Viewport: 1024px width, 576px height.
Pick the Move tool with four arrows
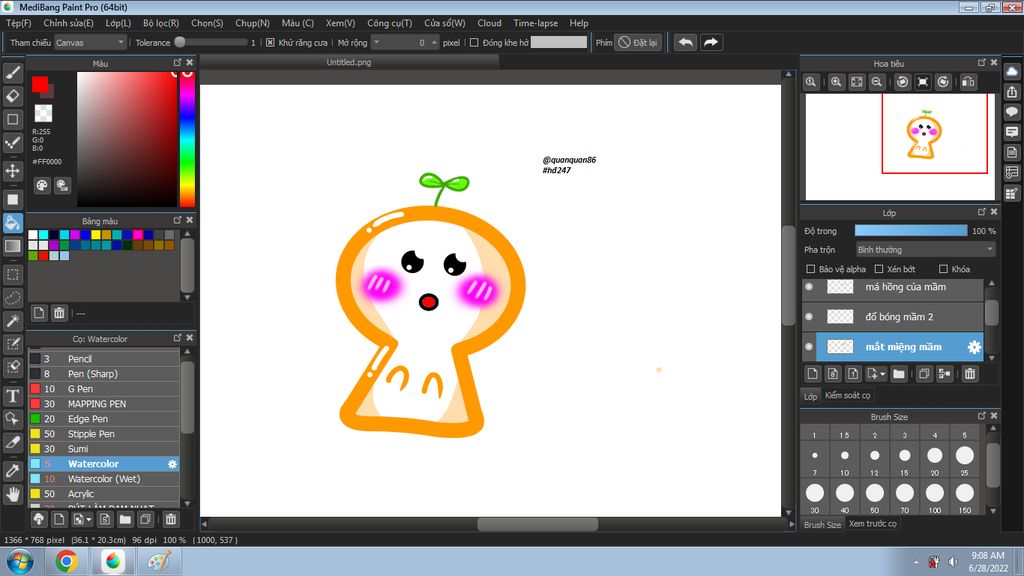click(x=12, y=171)
